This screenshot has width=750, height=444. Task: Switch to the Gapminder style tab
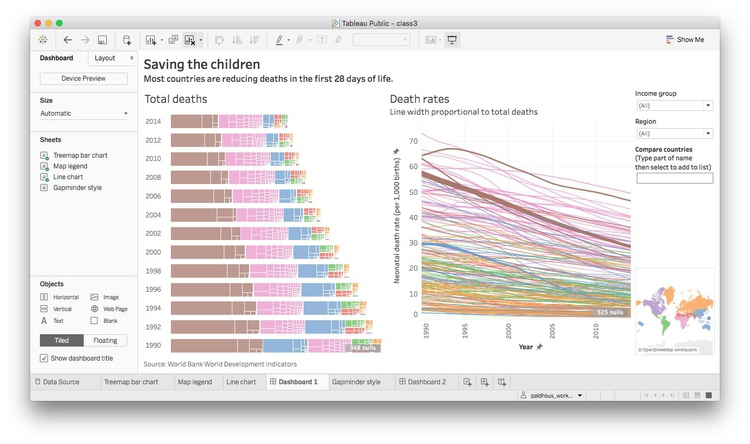pyautogui.click(x=356, y=382)
